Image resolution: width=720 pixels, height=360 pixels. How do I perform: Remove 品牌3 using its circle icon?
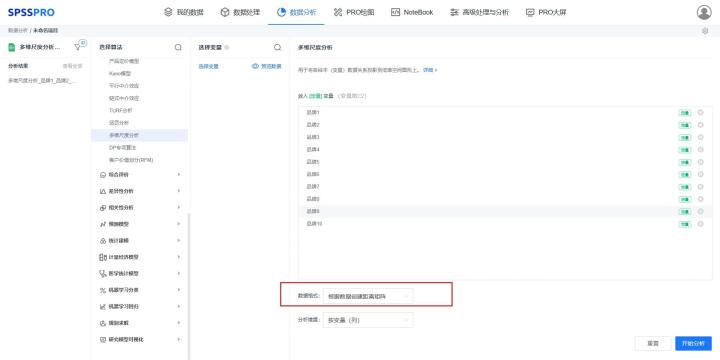coord(700,137)
